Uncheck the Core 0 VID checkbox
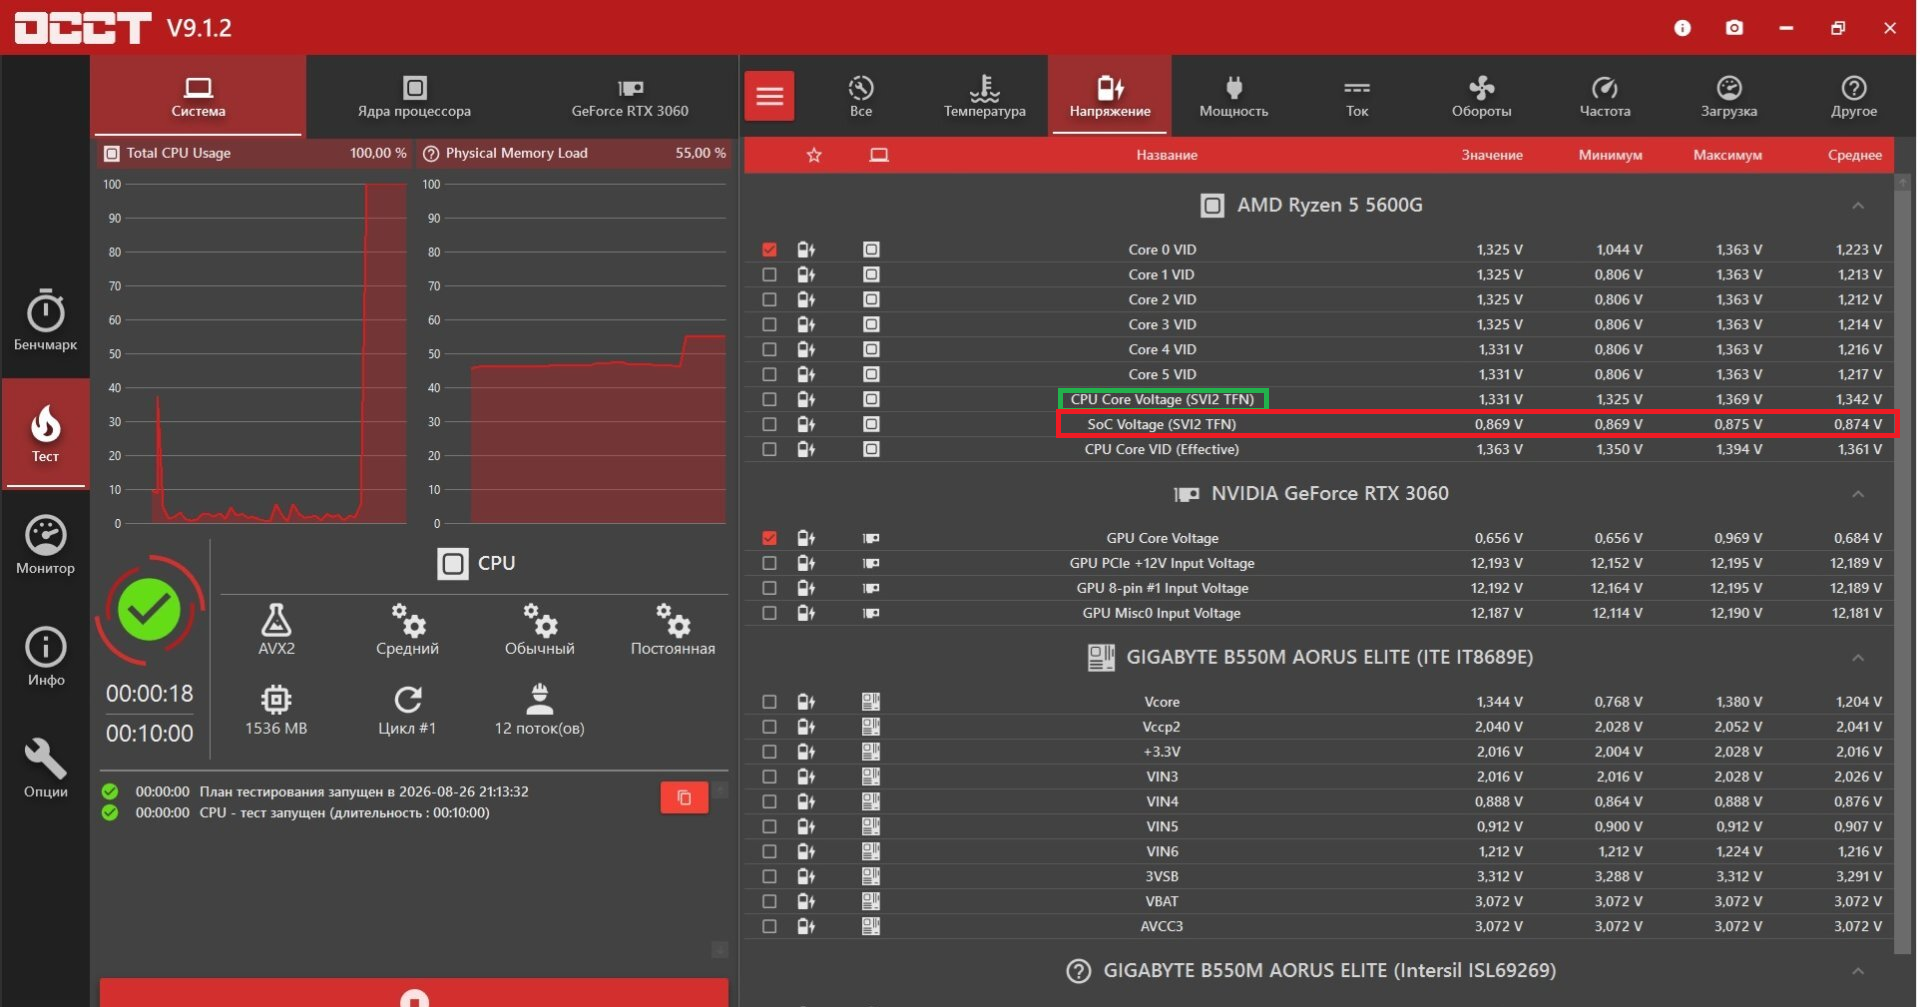The height and width of the screenshot is (1007, 1920). [x=769, y=249]
